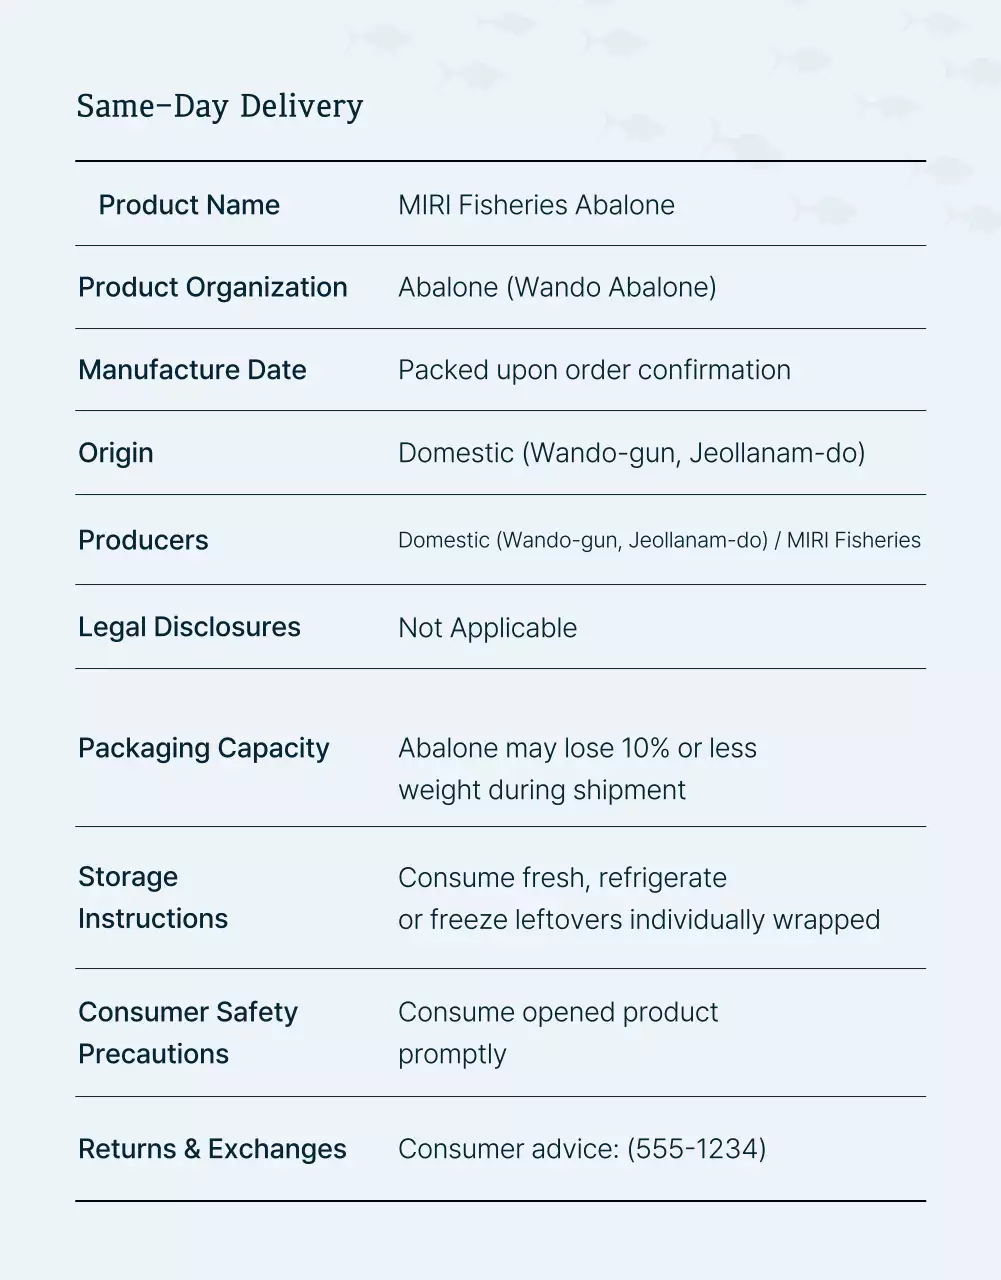Viewport: 1001px width, 1280px height.
Task: Click the Not Applicable value
Action: click(487, 628)
